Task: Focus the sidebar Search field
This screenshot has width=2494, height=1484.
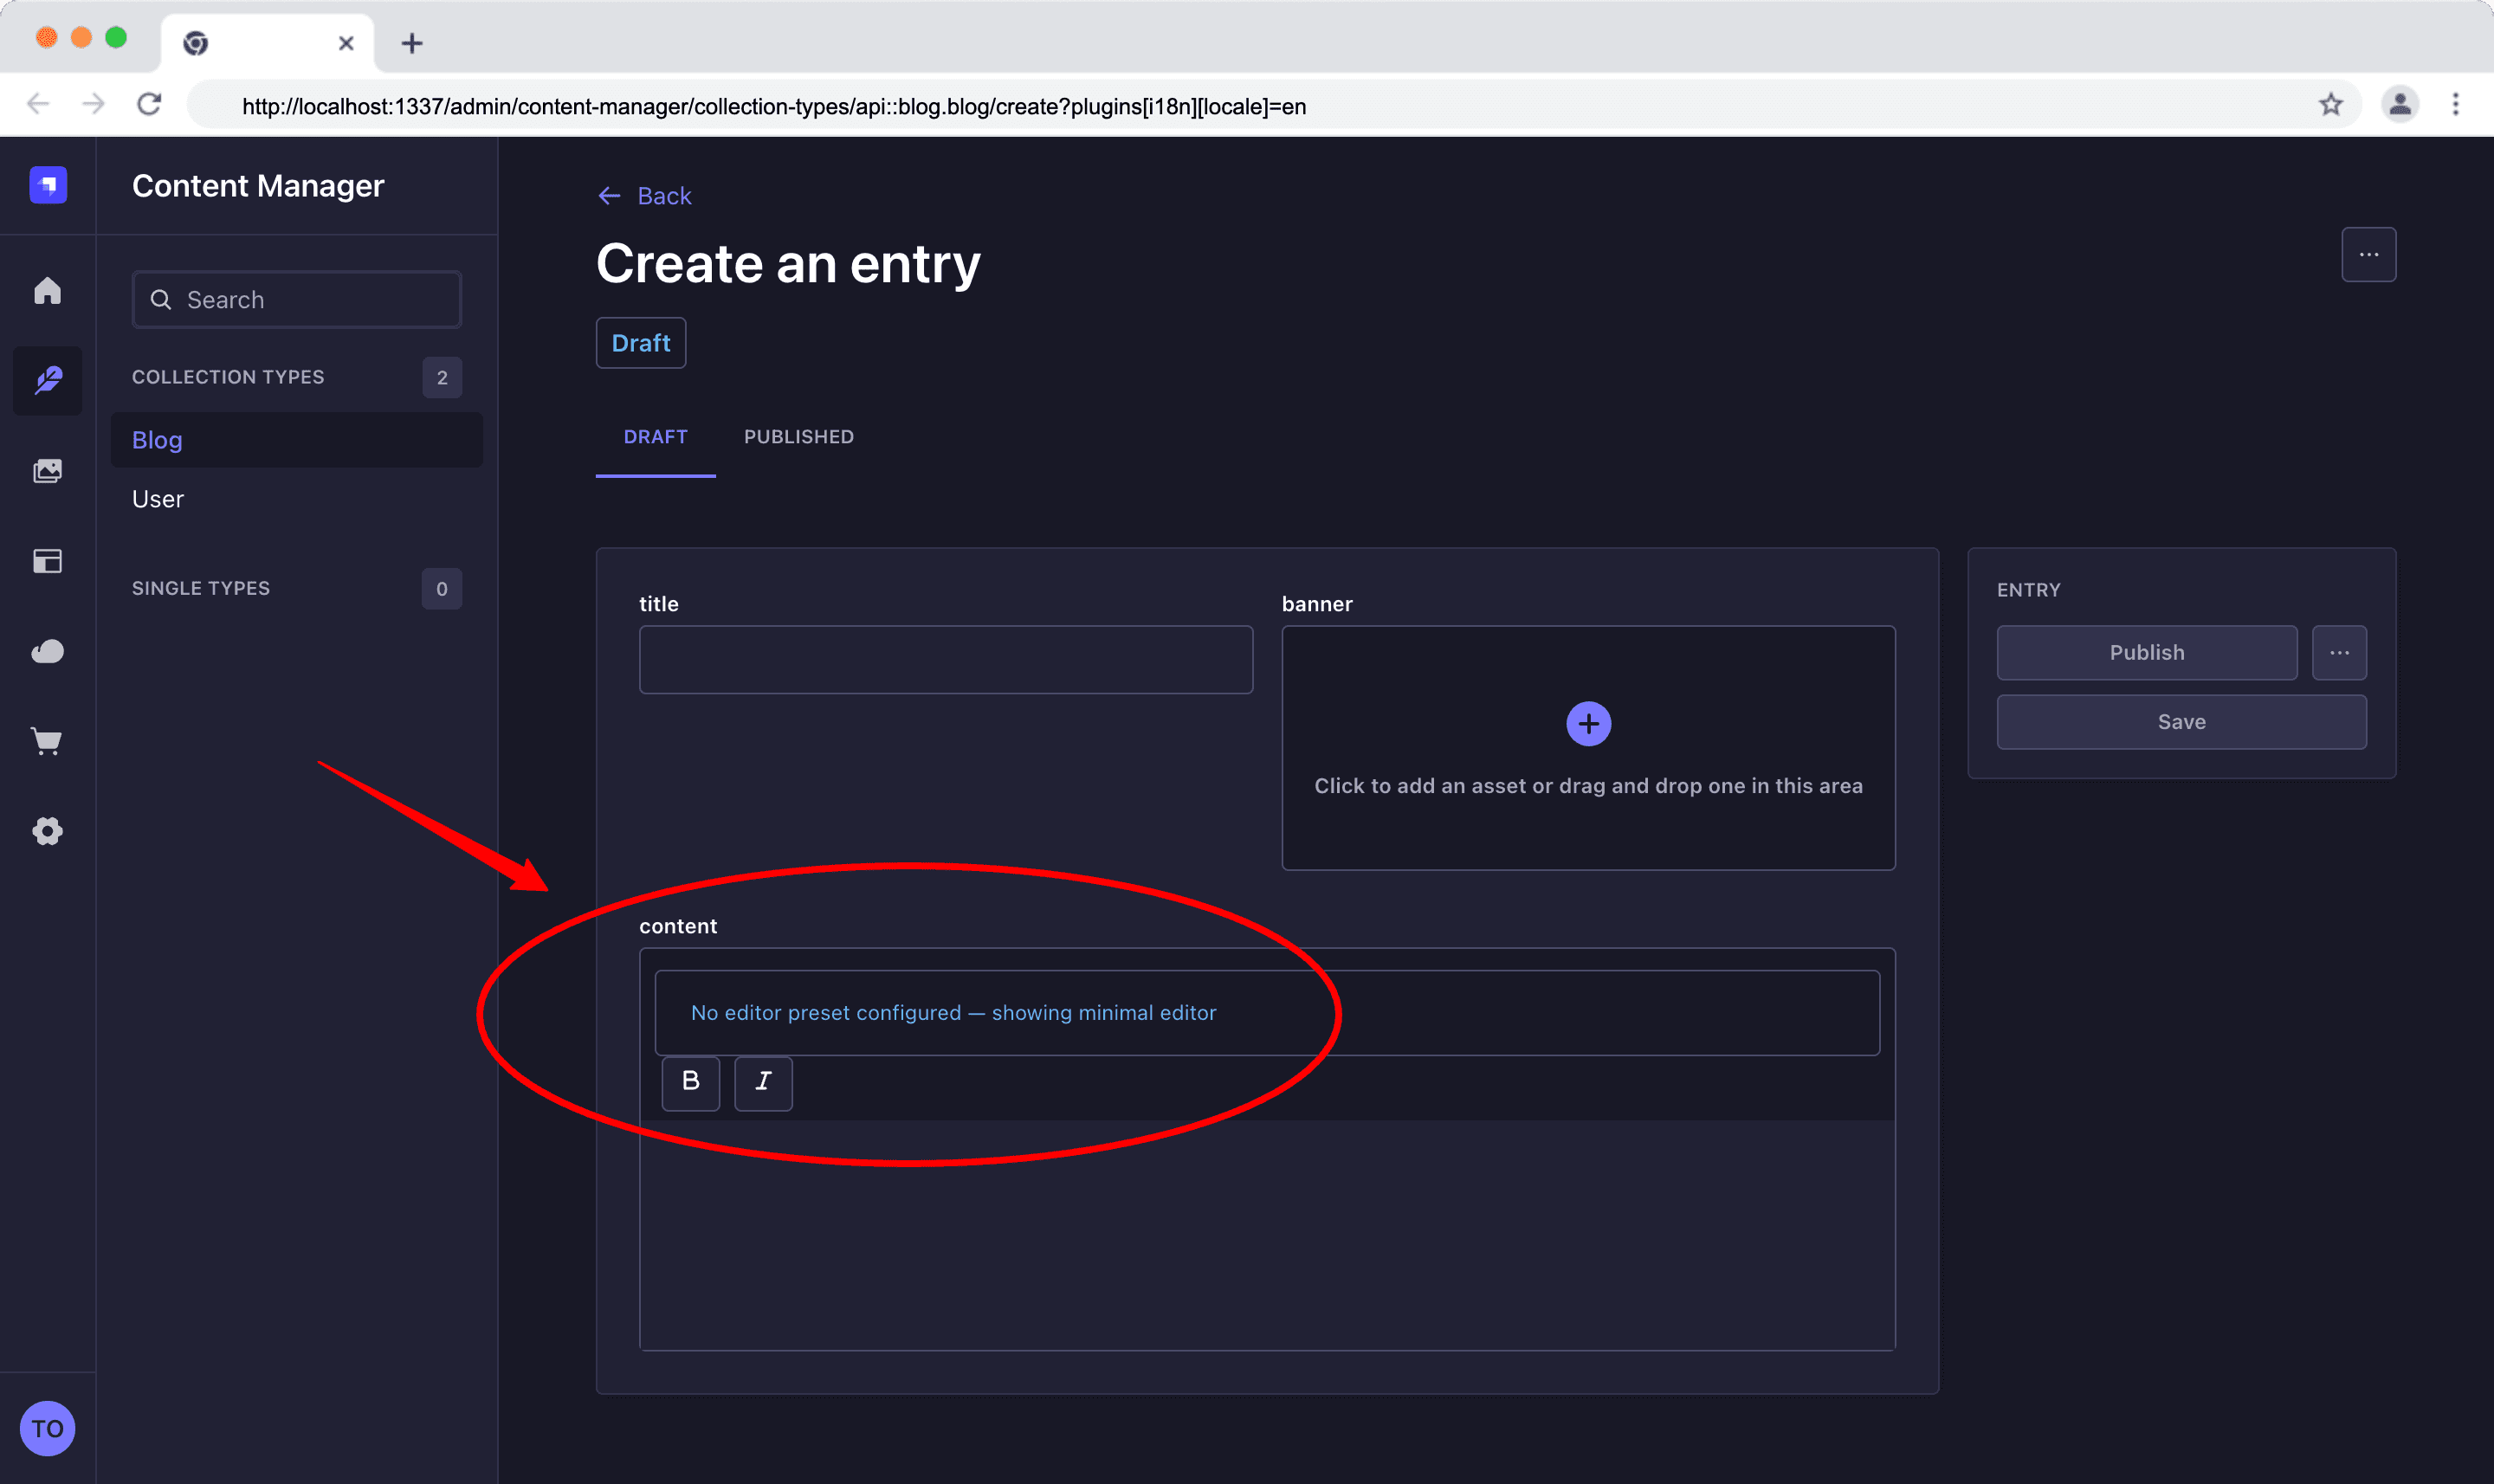Action: pyautogui.click(x=297, y=300)
